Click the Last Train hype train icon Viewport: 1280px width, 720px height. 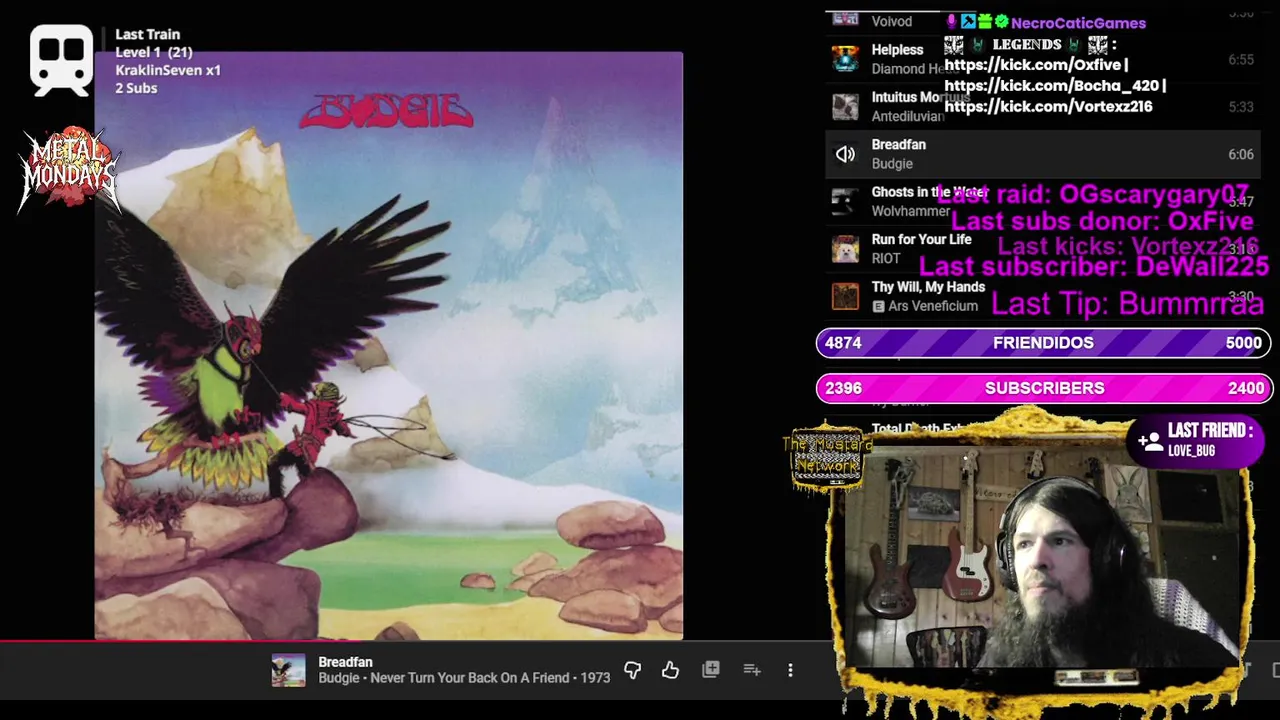click(61, 60)
